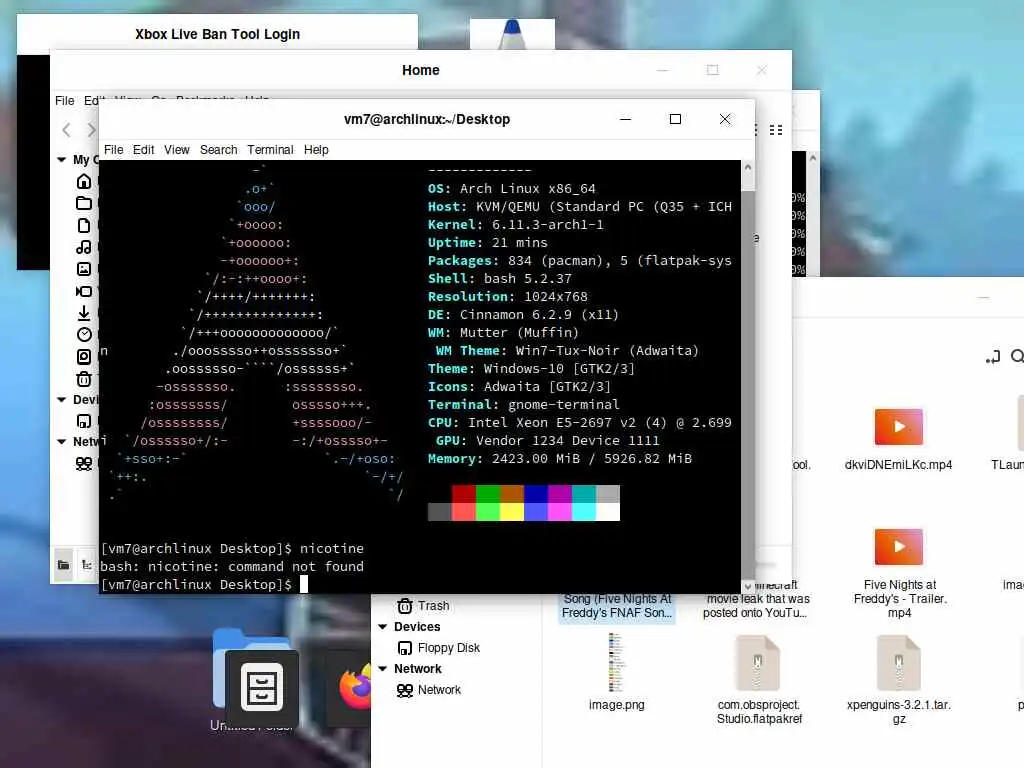Viewport: 1024px width, 768px height.
Task: Click the scroll-down arrow of terminal scrollbar
Action: click(748, 586)
